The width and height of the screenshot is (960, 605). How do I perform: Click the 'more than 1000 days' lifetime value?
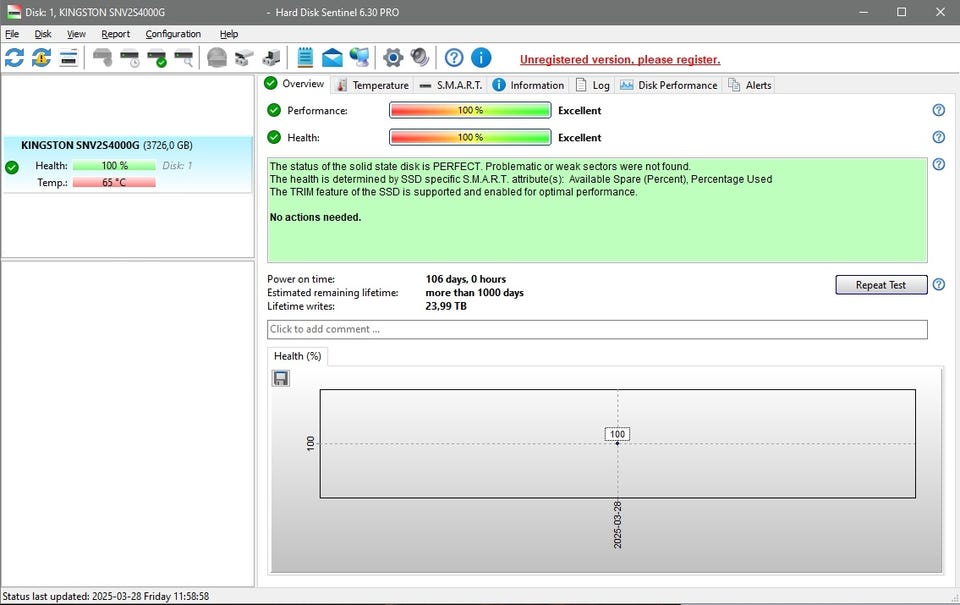pos(474,293)
